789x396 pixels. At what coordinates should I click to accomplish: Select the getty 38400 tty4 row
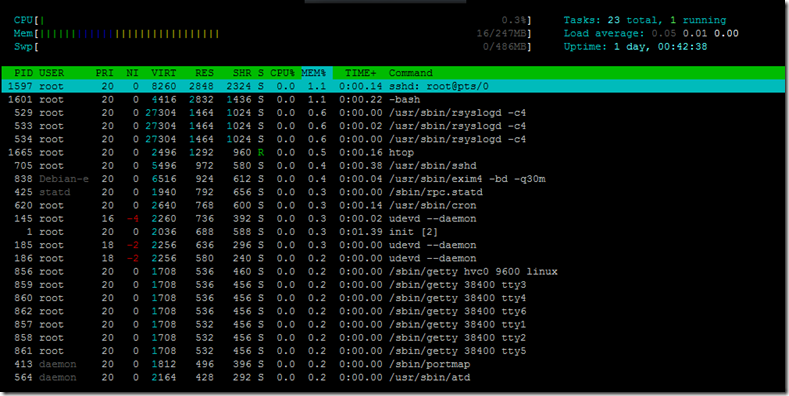[393, 298]
